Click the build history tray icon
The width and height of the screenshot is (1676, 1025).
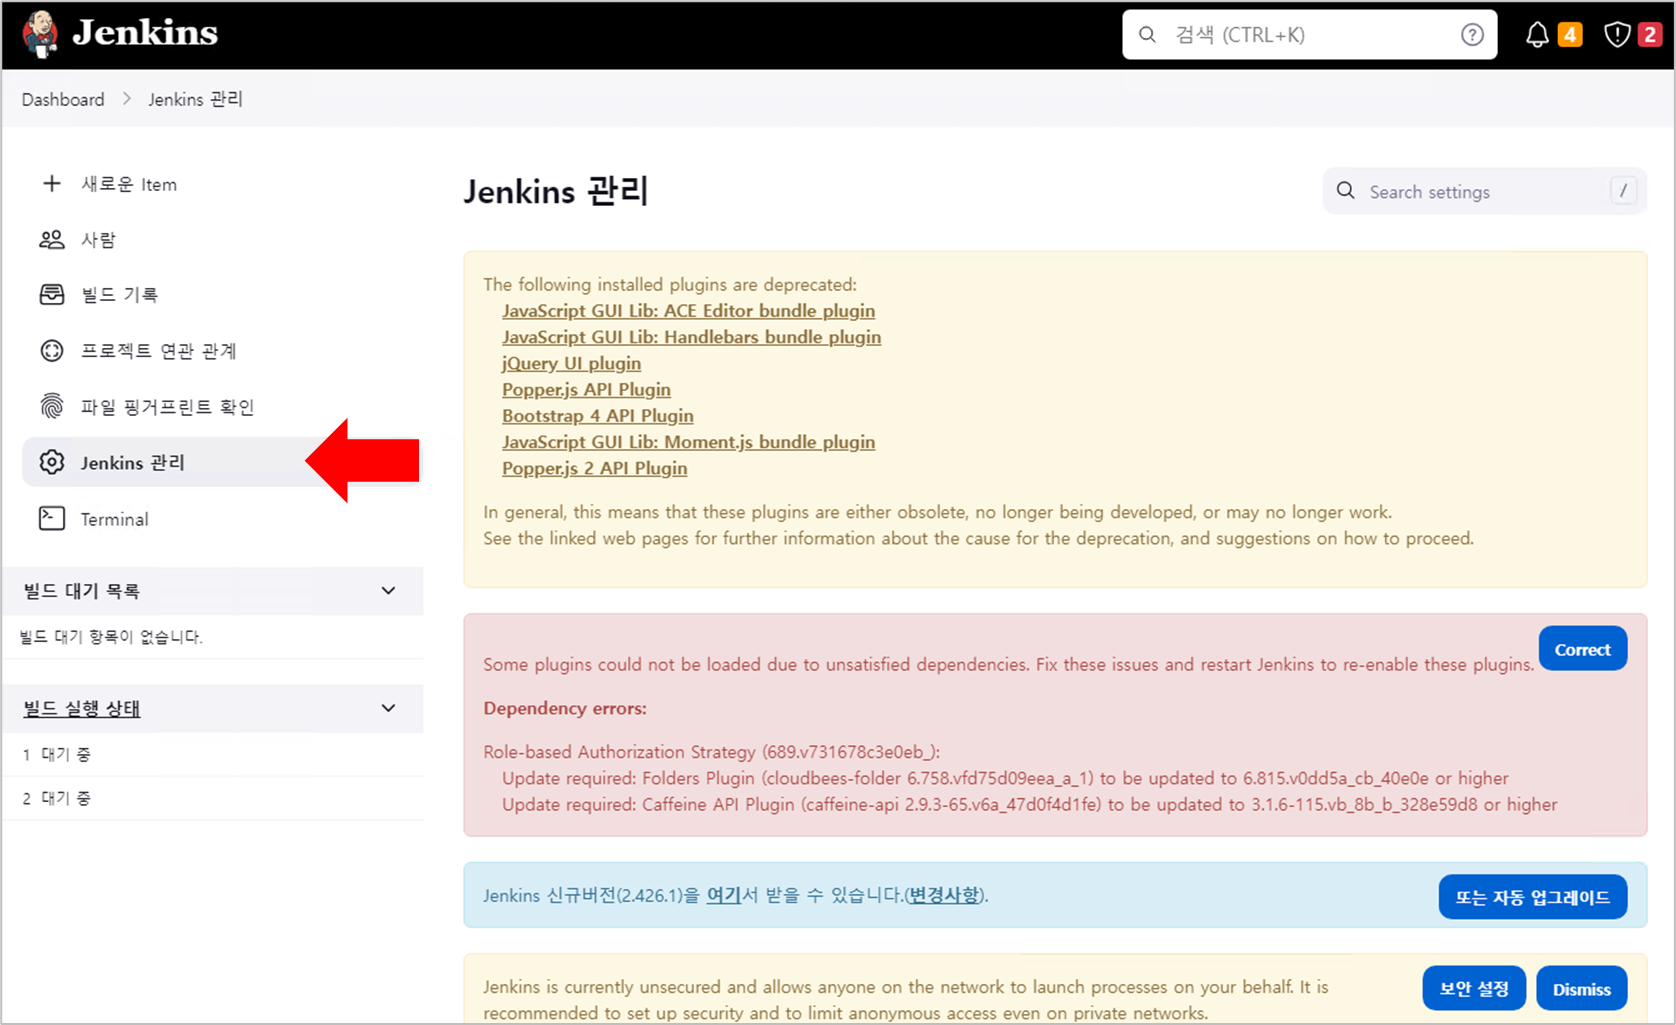tap(52, 294)
